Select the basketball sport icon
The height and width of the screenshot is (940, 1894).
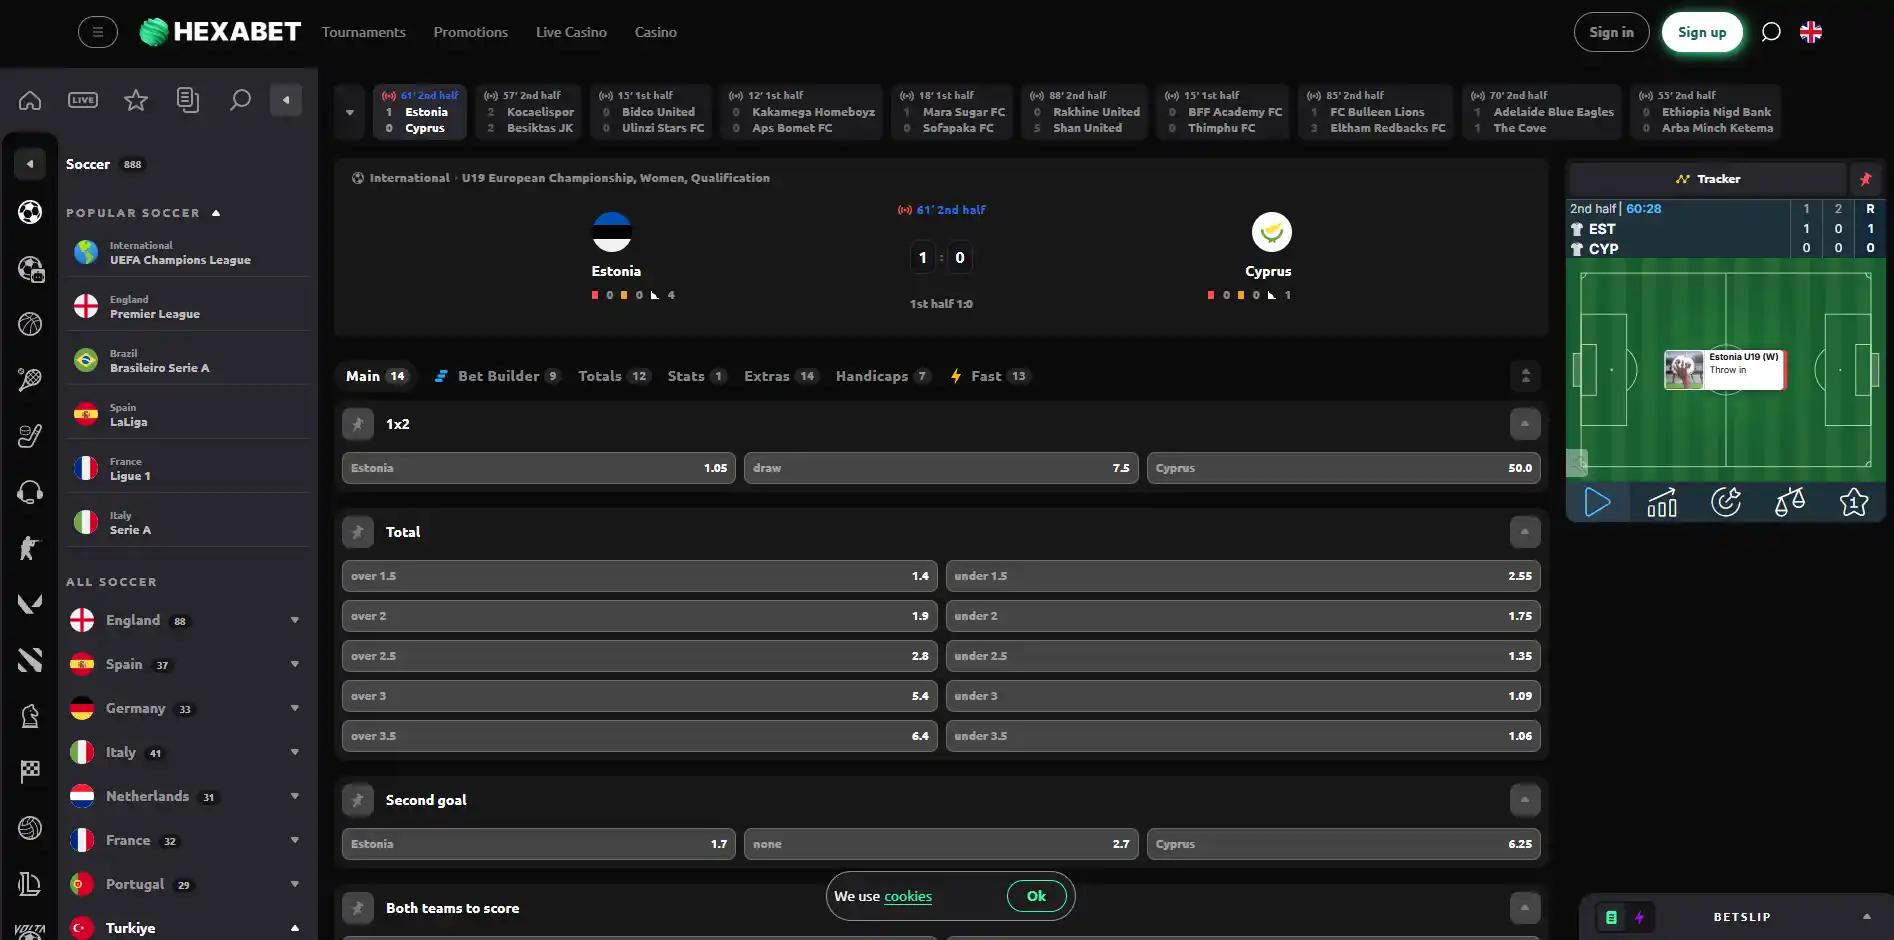[x=30, y=323]
